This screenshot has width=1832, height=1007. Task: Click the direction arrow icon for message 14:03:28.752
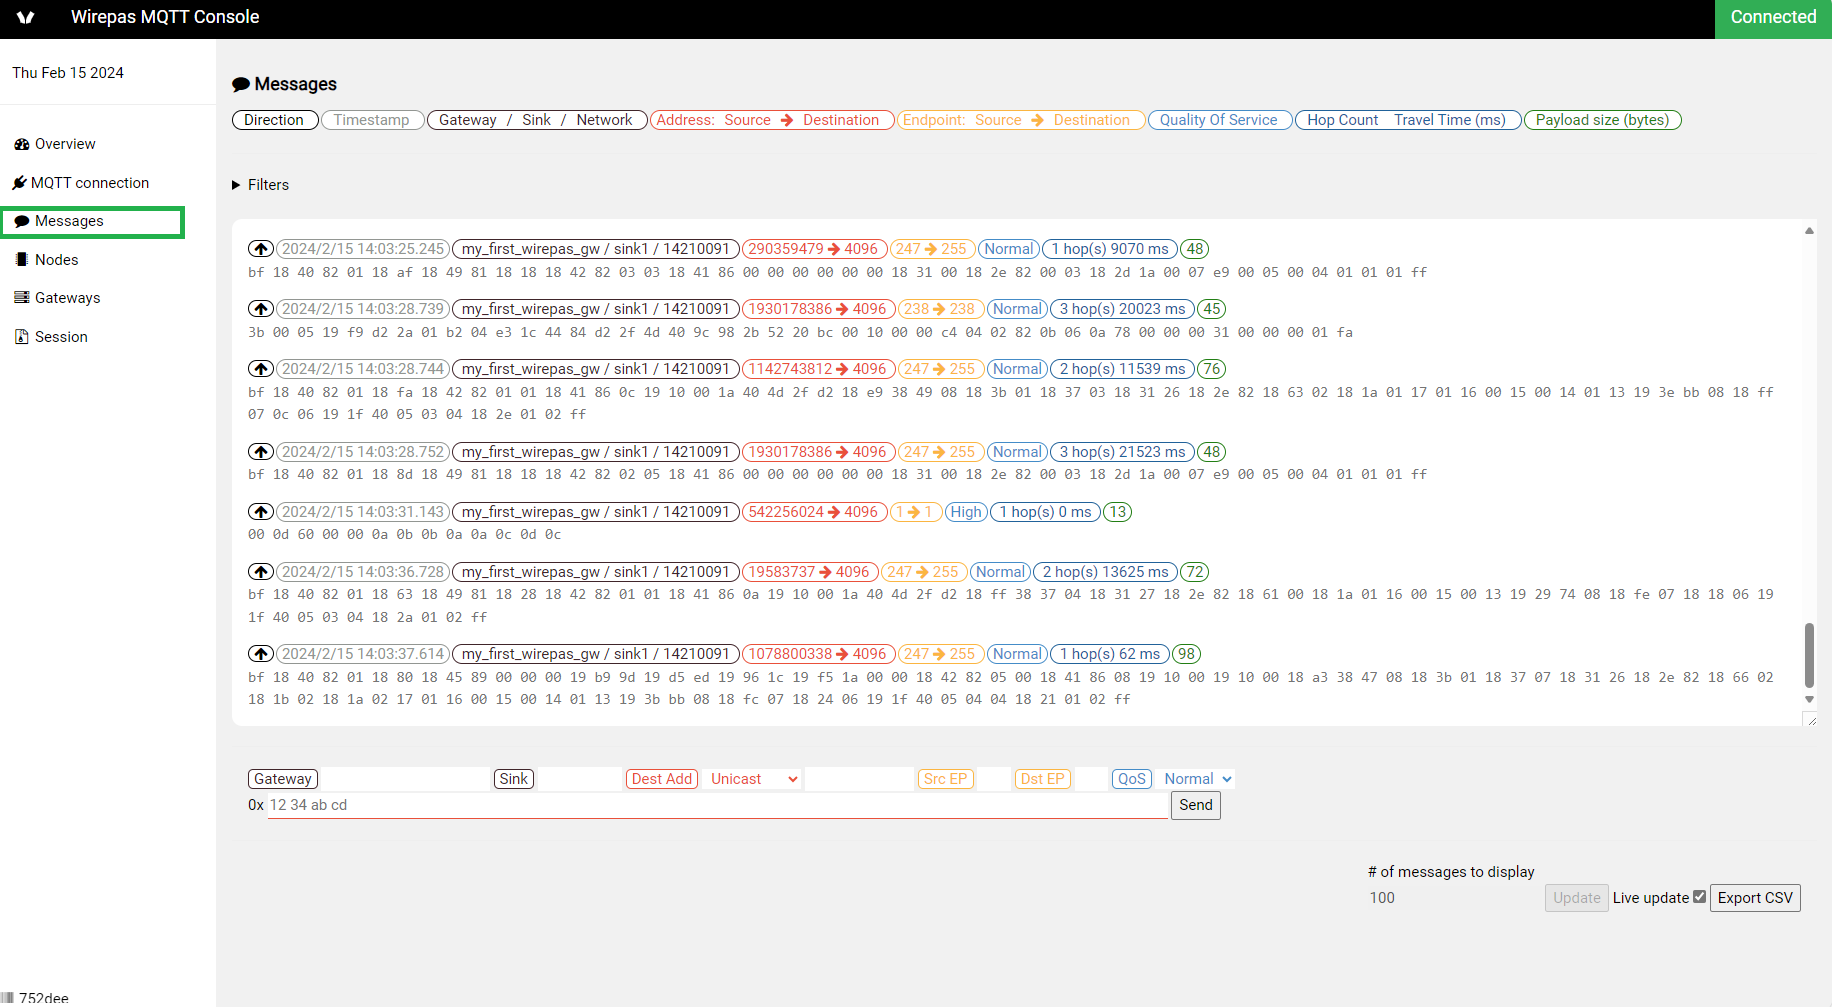[x=261, y=452]
